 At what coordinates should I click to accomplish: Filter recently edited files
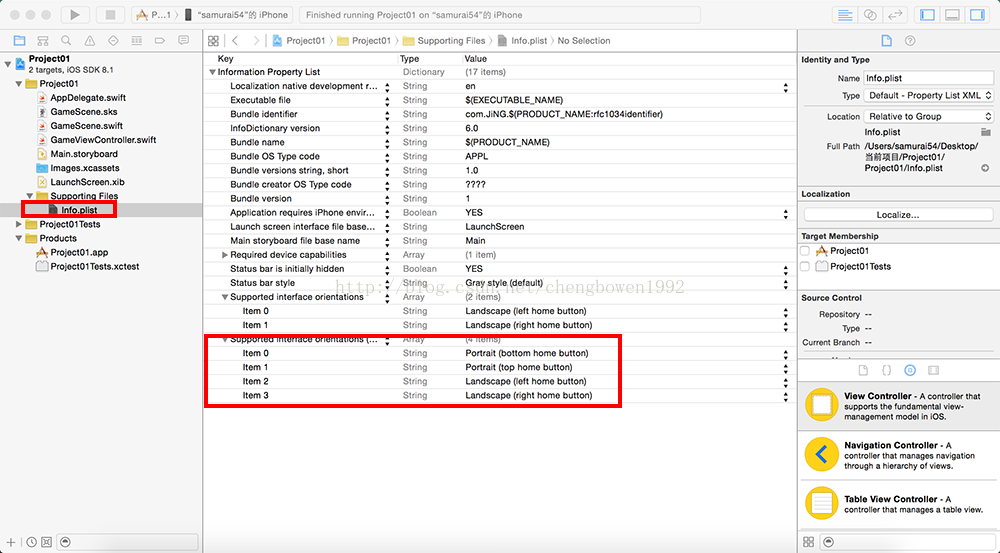tap(31, 542)
